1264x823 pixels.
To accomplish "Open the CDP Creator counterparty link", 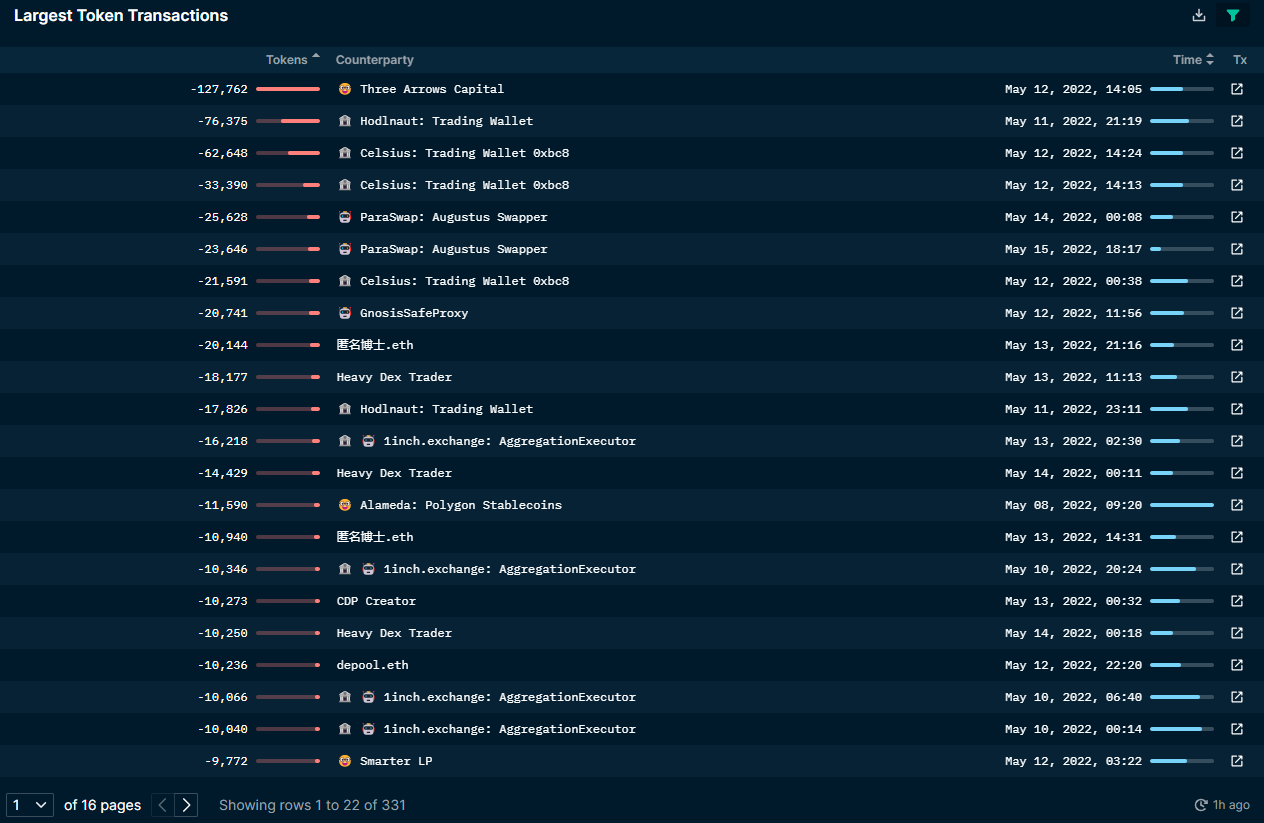I will click(x=376, y=601).
